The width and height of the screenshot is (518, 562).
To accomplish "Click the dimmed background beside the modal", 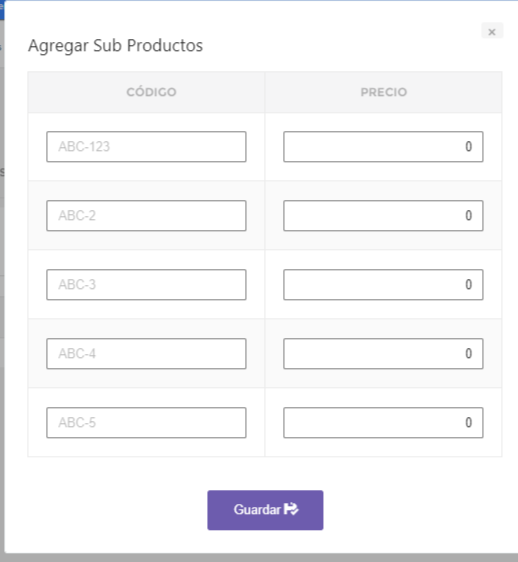I will click(x=2, y=287).
